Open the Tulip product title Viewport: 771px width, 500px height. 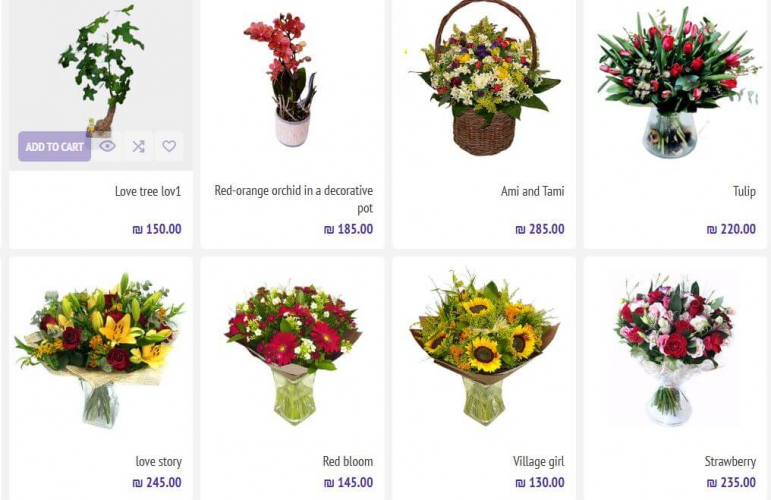tap(744, 191)
